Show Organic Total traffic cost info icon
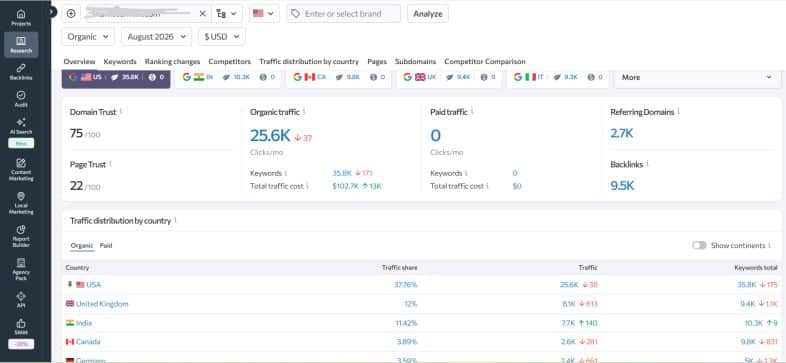This screenshot has width=786, height=363. (x=307, y=186)
